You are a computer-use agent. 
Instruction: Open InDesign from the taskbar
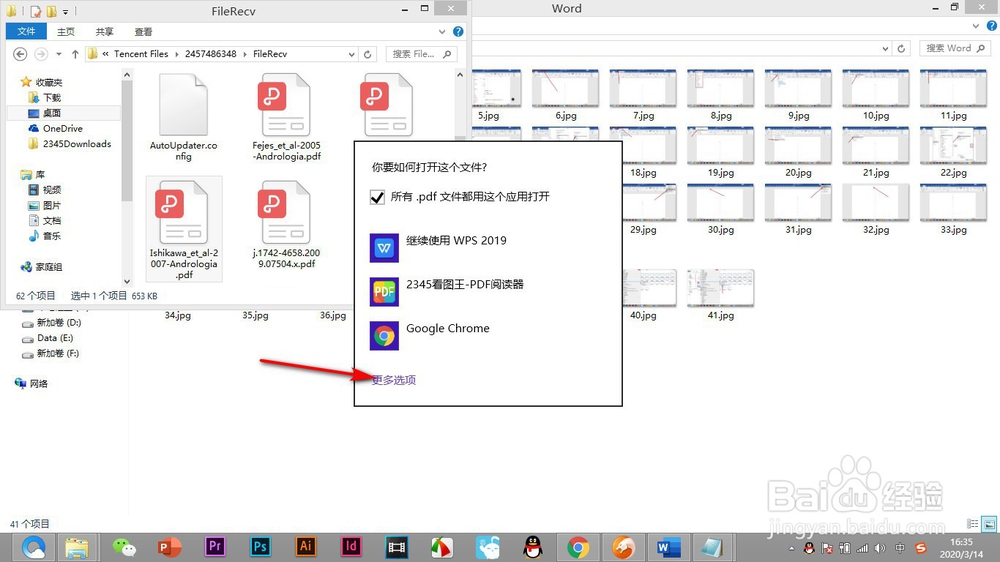click(x=351, y=547)
